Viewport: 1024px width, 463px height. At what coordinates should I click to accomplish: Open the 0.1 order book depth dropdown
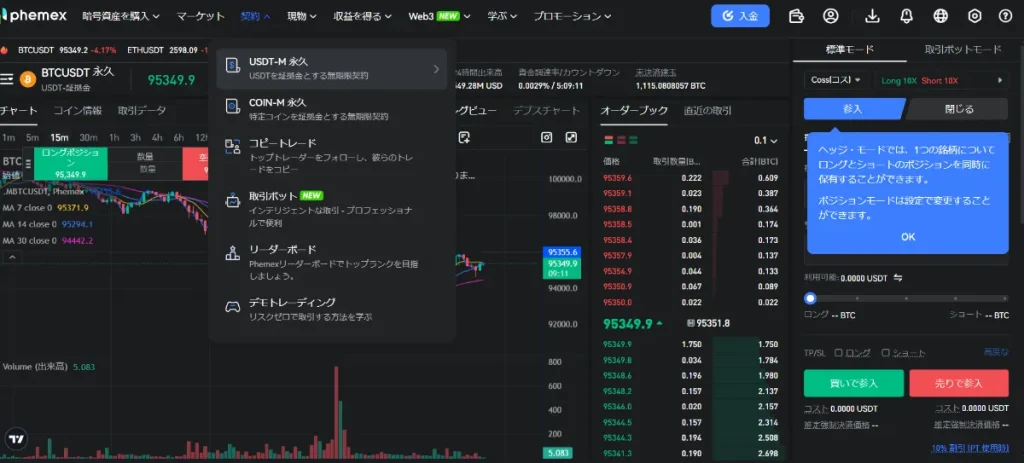(x=765, y=140)
